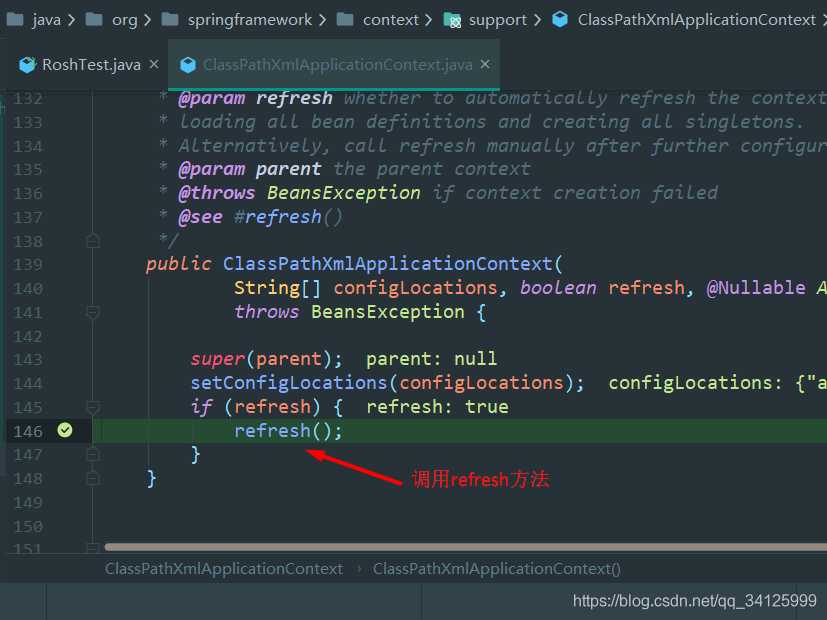Viewport: 827px width, 620px height.
Task: Click the springframework folder icon
Action: (169, 20)
